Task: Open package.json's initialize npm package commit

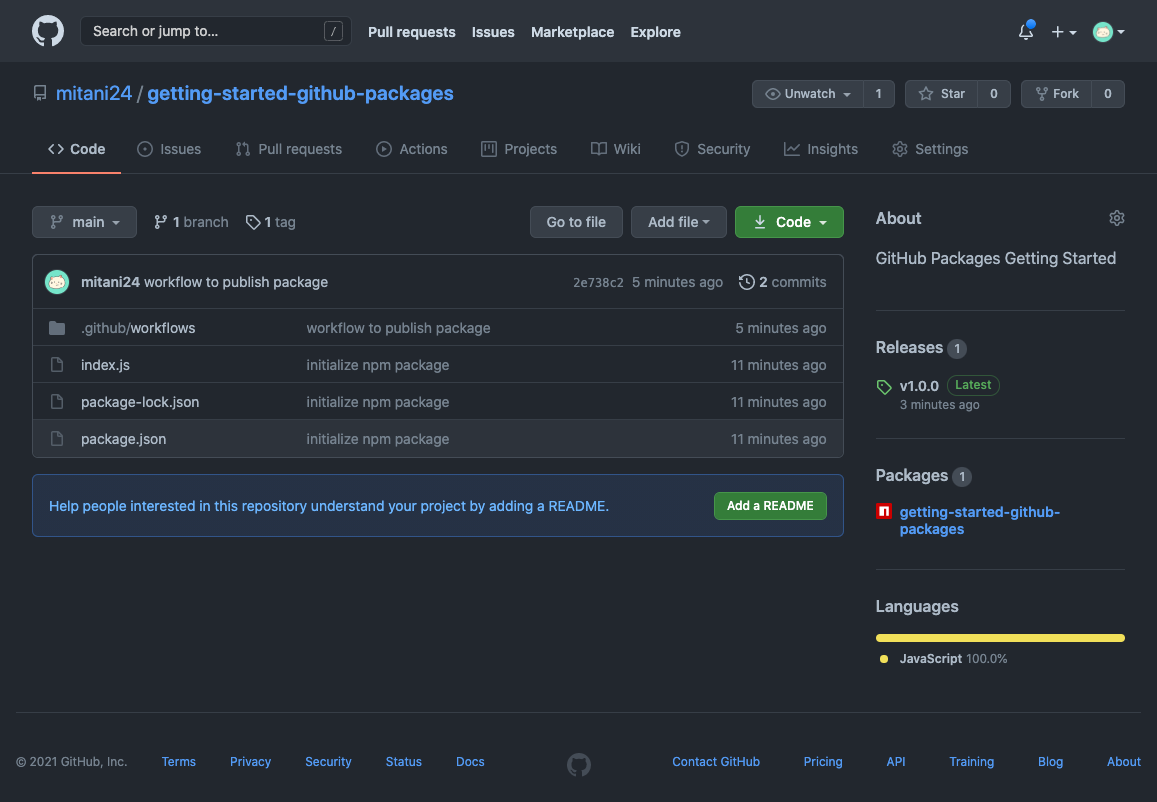Action: (x=378, y=439)
